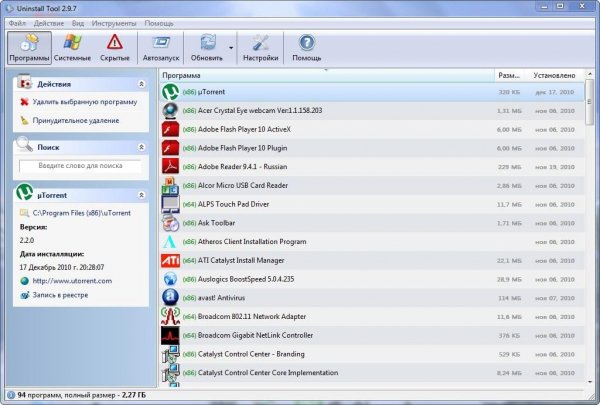Click the Поиск magnifier icon
Screen dimensions: 600x405
point(24,144)
